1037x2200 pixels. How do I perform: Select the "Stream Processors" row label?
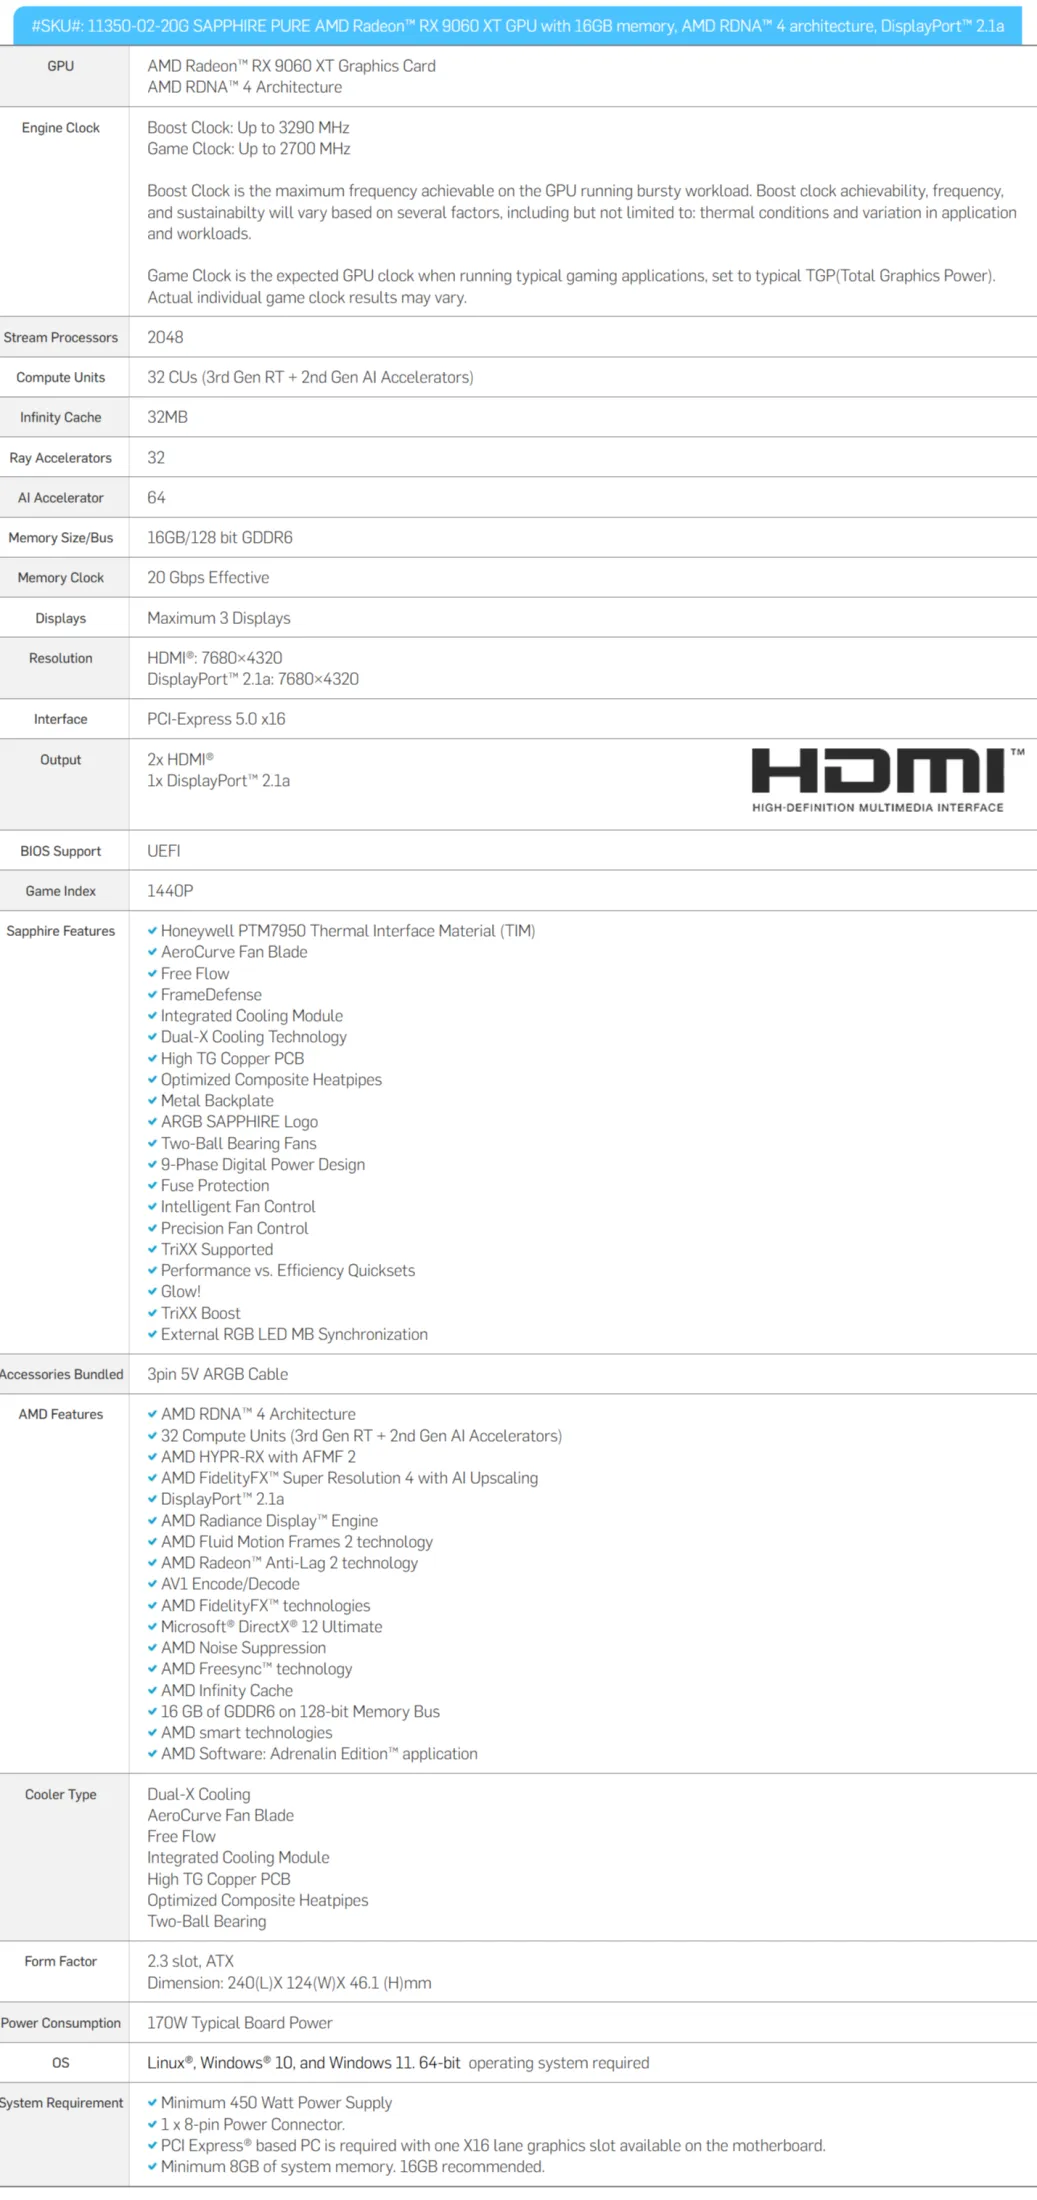pos(61,338)
